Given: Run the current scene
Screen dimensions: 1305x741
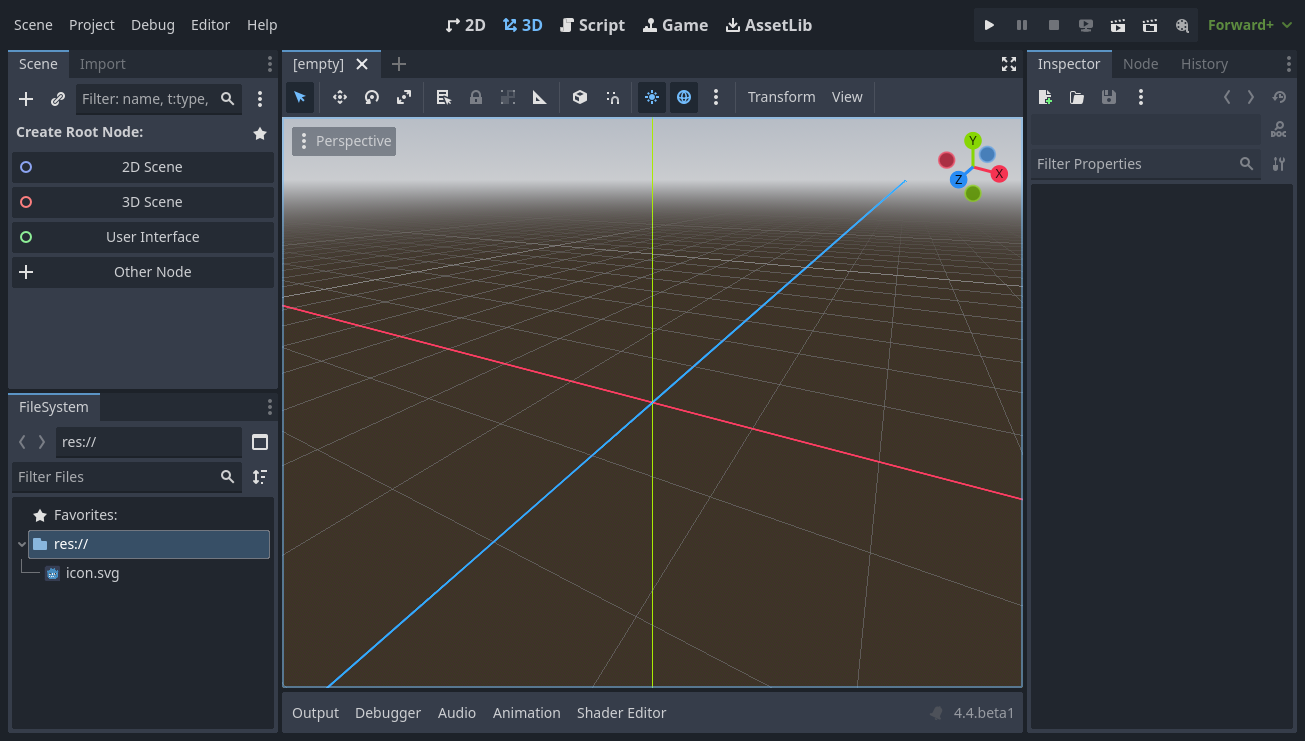Looking at the screenshot, I should click(x=1117, y=25).
